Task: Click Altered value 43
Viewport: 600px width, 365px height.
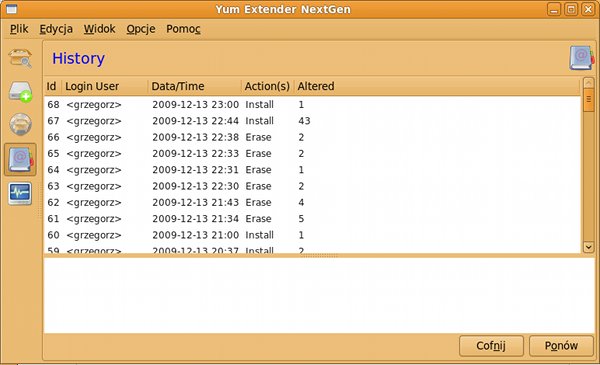Action: 304,121
